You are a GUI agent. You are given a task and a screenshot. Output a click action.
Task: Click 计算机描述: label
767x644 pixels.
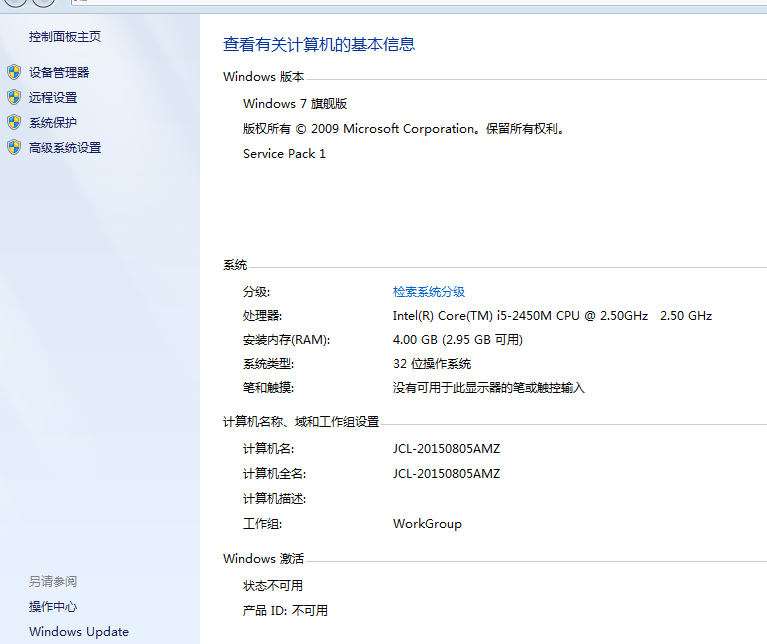tap(274, 499)
